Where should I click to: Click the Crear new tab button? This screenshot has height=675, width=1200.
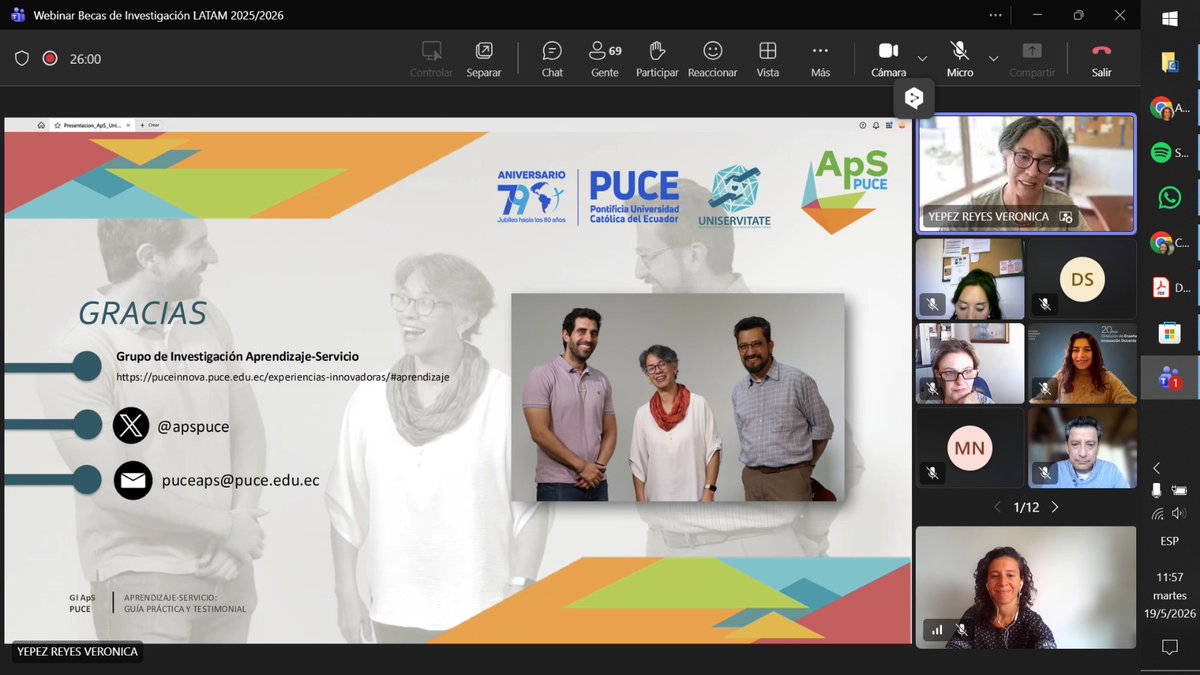[x=152, y=125]
